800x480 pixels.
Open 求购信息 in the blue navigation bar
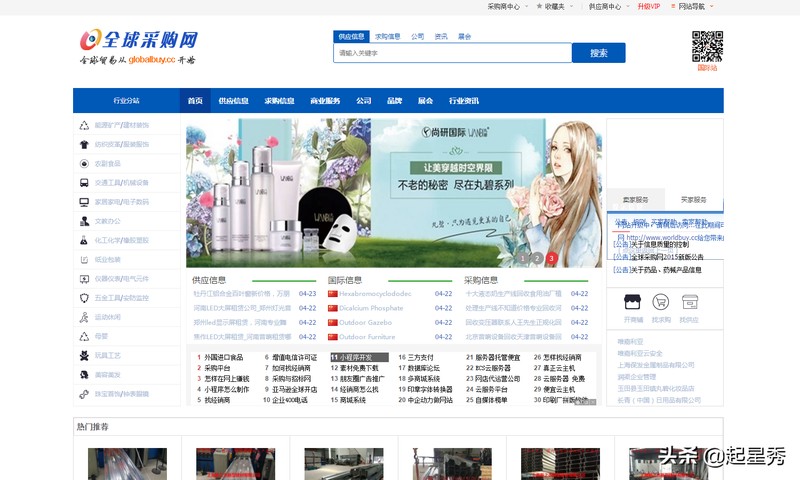[x=279, y=100]
